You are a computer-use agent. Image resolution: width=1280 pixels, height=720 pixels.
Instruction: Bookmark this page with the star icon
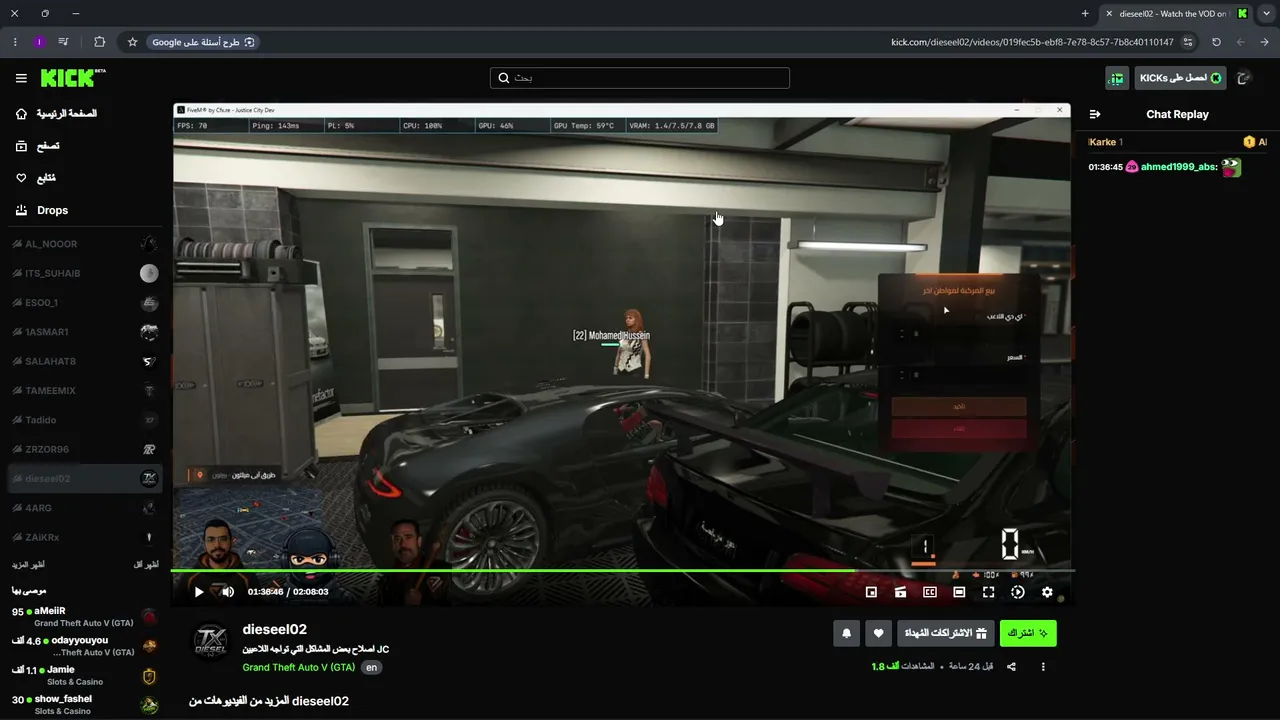click(x=132, y=42)
